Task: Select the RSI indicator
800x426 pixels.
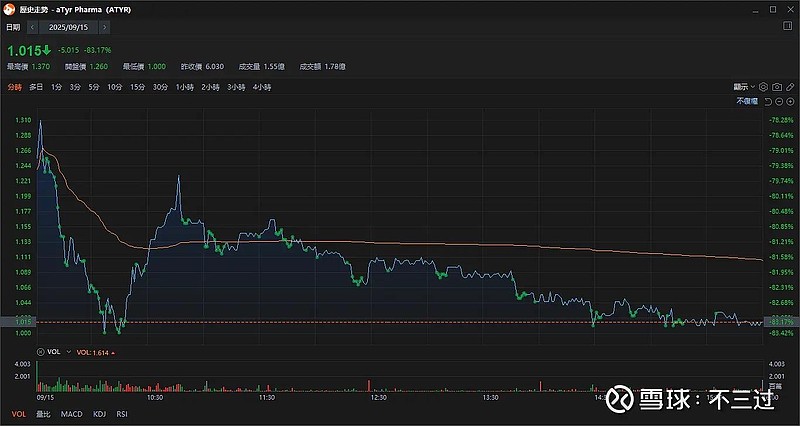Action: click(x=122, y=413)
